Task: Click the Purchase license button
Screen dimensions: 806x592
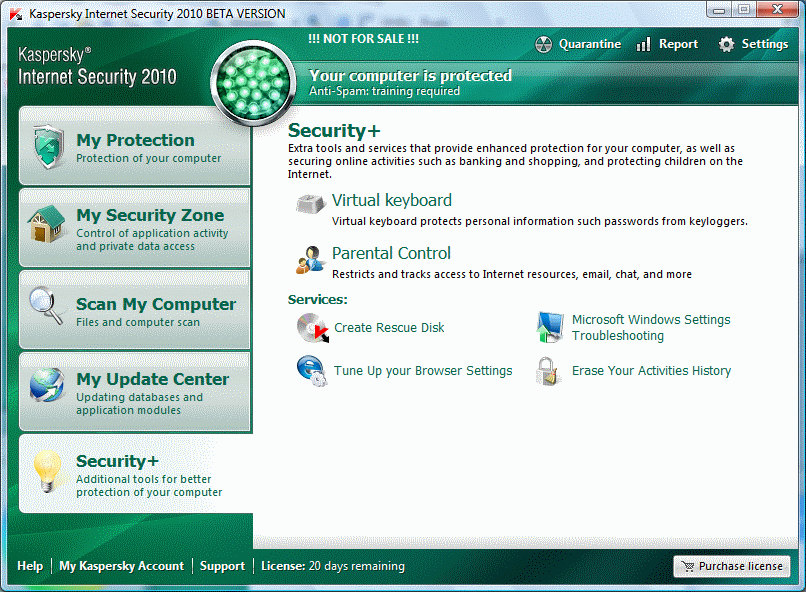Action: click(x=732, y=566)
